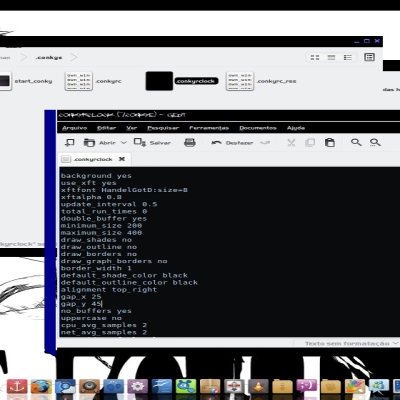400x400 pixels.
Task: Click the 'uppercase no' line
Action: click(91, 318)
